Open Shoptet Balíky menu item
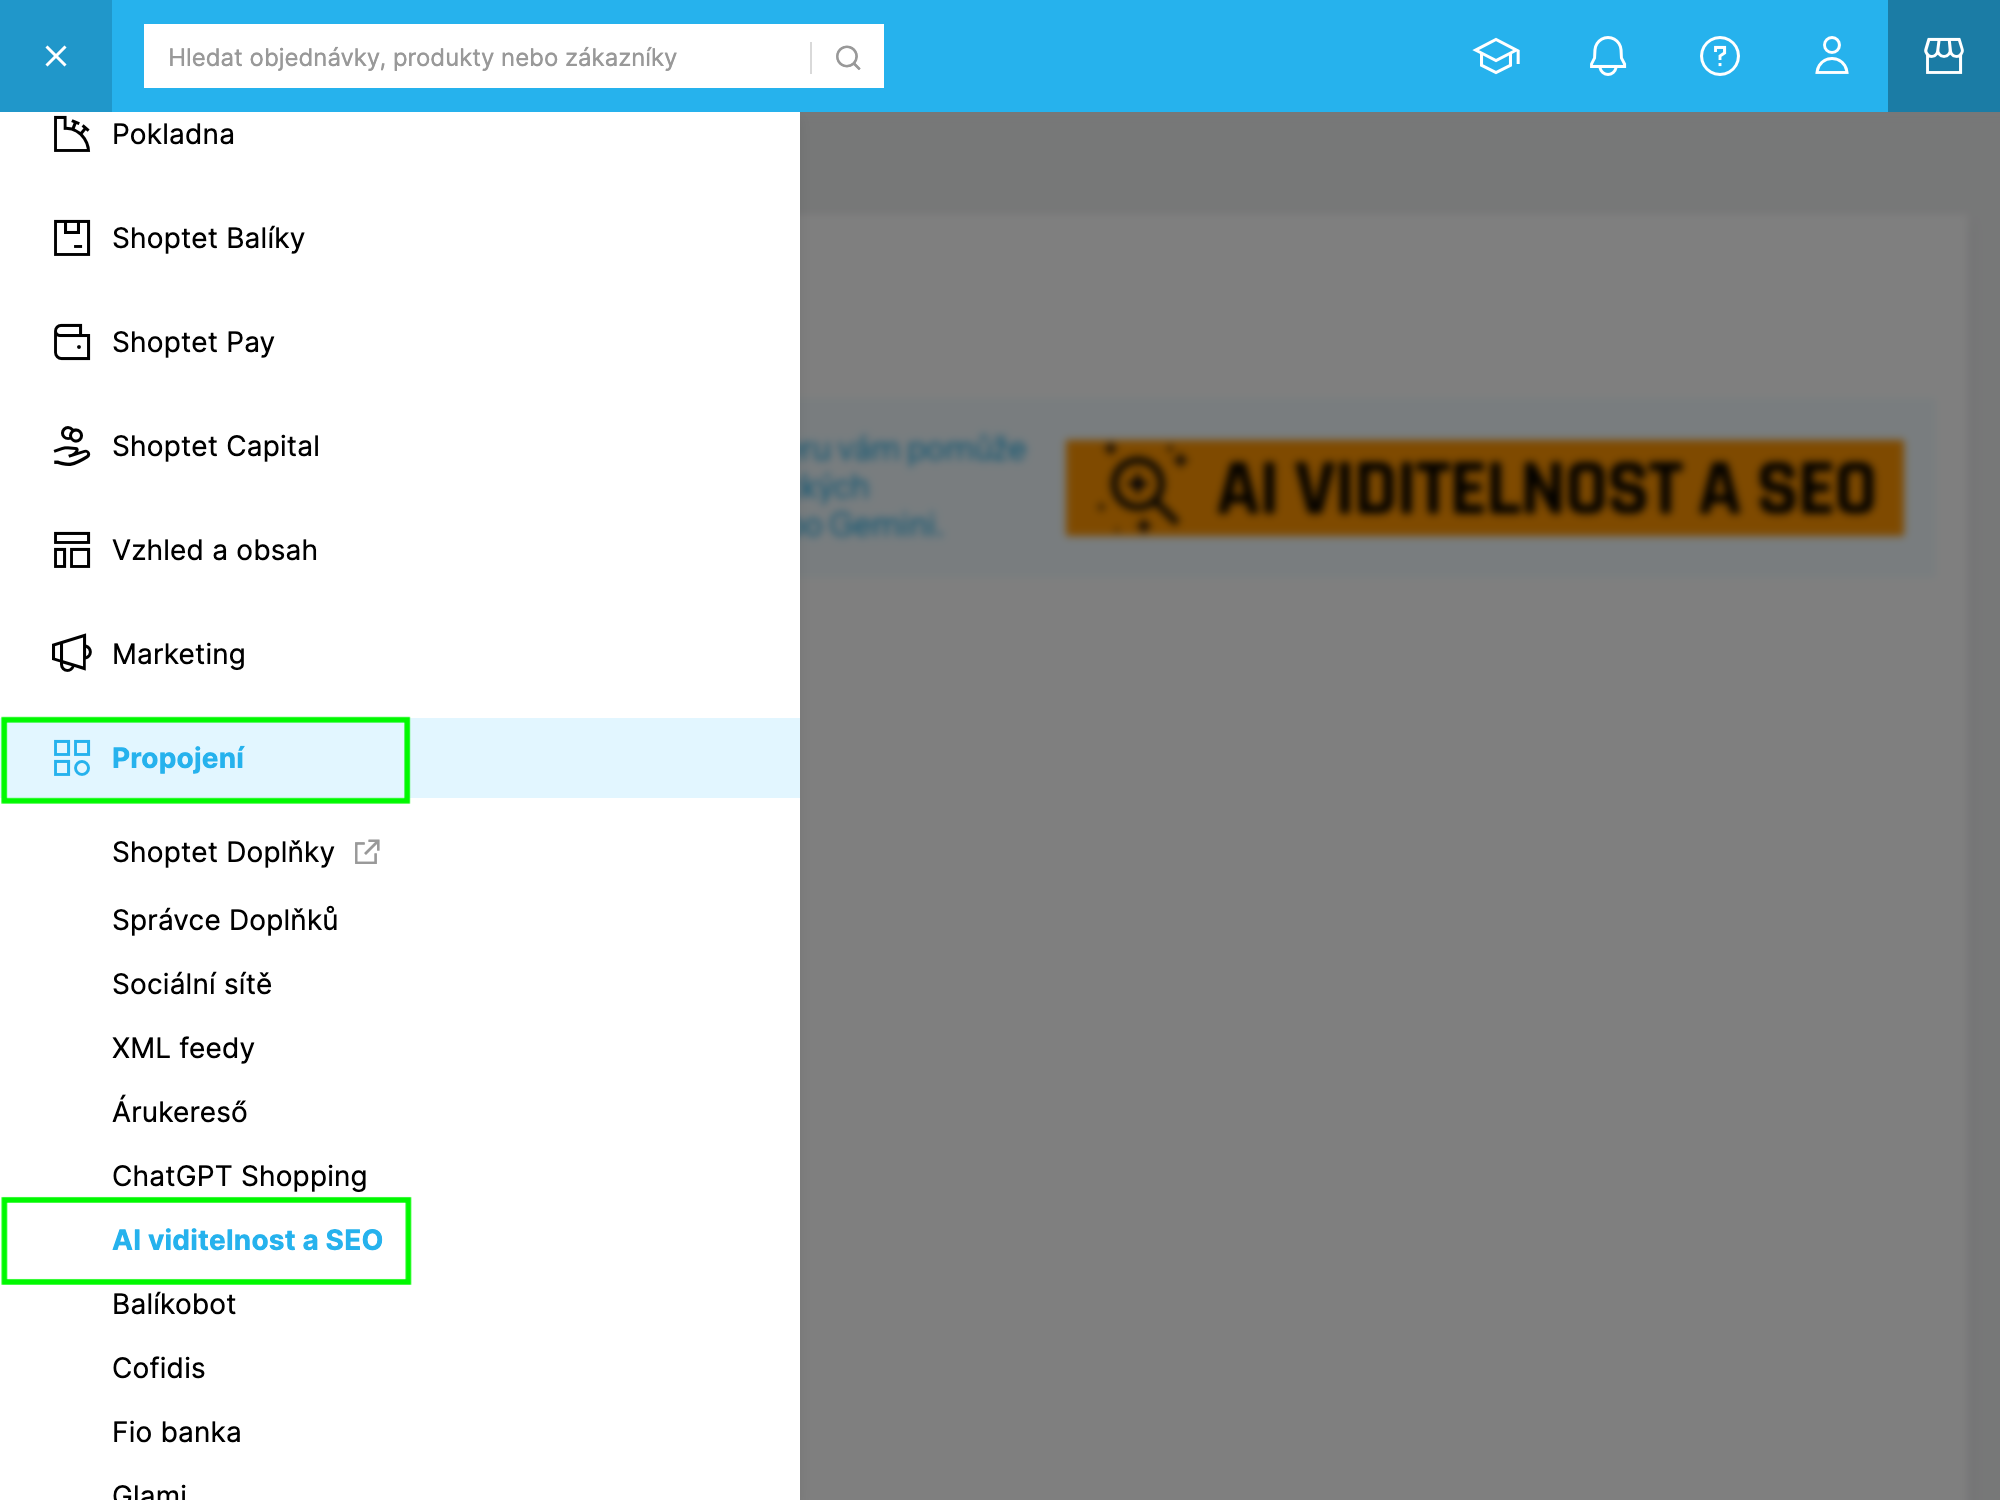2000x1500 pixels. pos(400,238)
